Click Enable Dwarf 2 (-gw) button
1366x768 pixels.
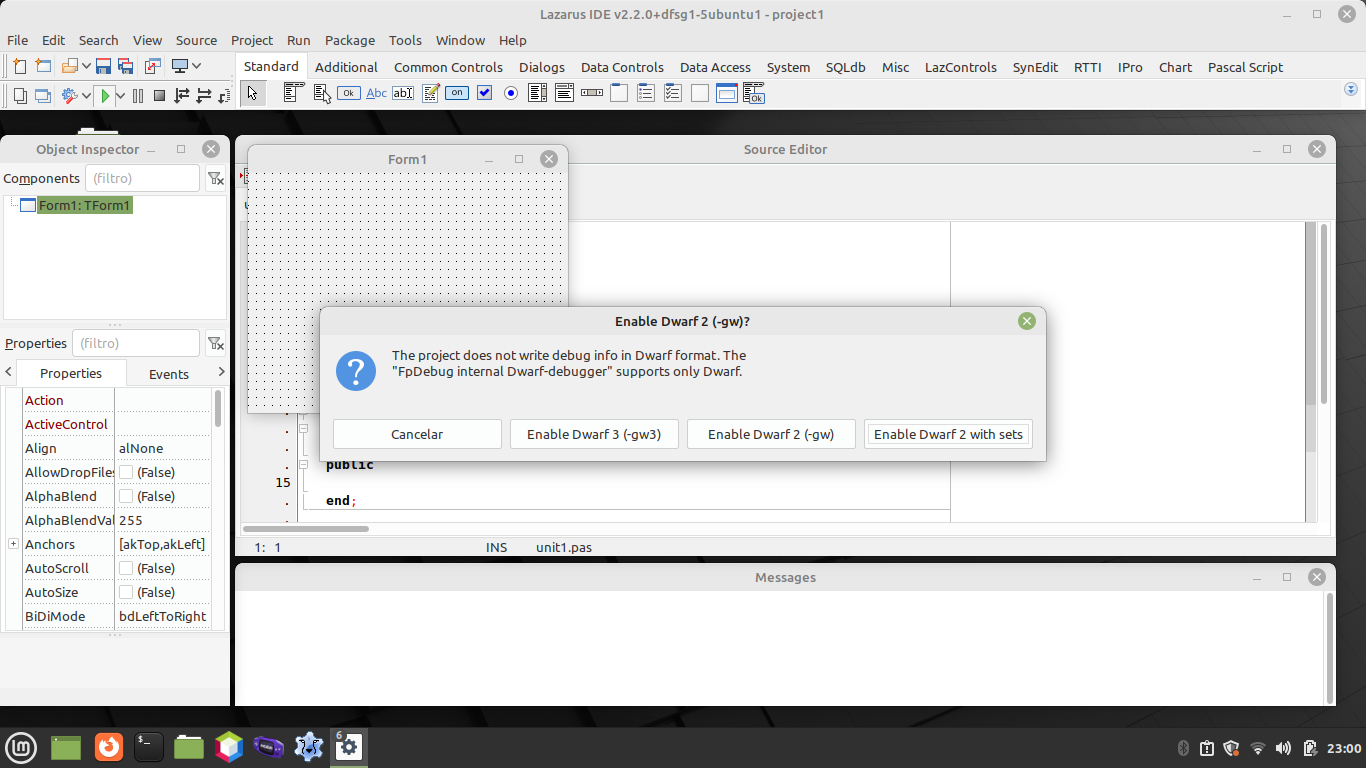tap(771, 434)
